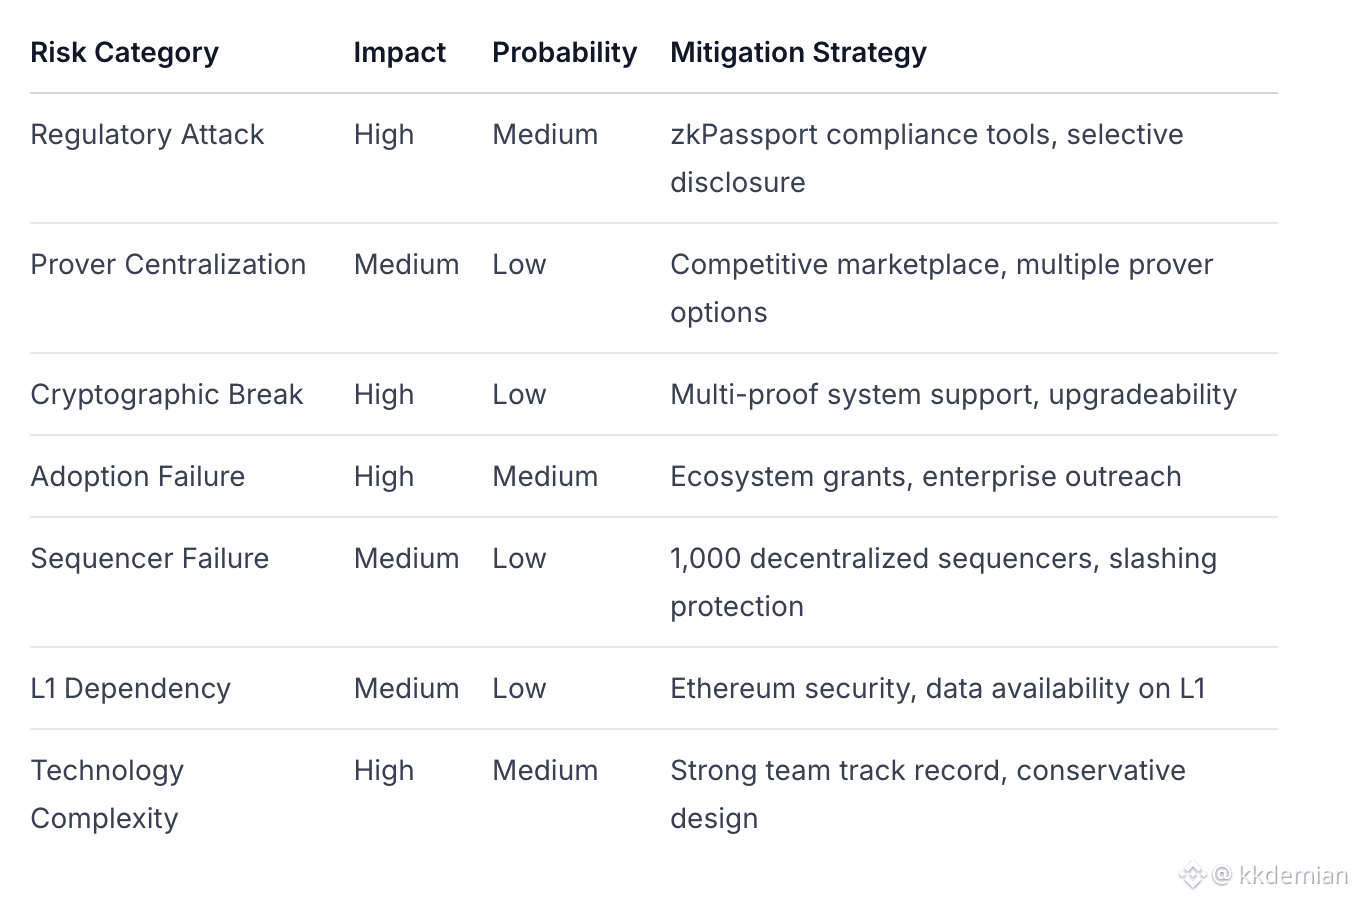Select the Probability column header
The height and width of the screenshot is (900, 1356).
(x=564, y=52)
